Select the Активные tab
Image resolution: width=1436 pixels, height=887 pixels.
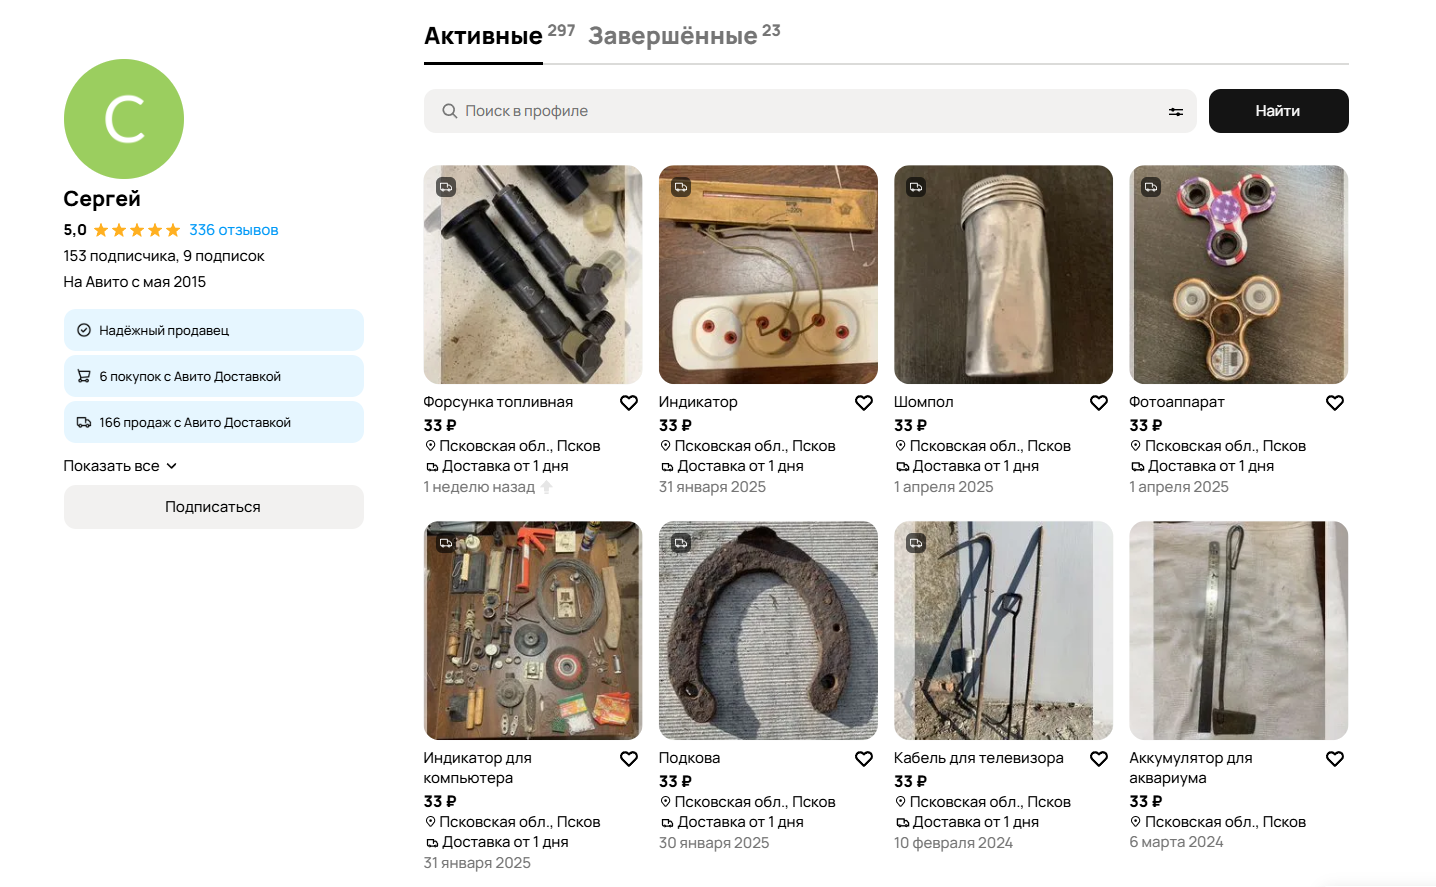tap(483, 36)
